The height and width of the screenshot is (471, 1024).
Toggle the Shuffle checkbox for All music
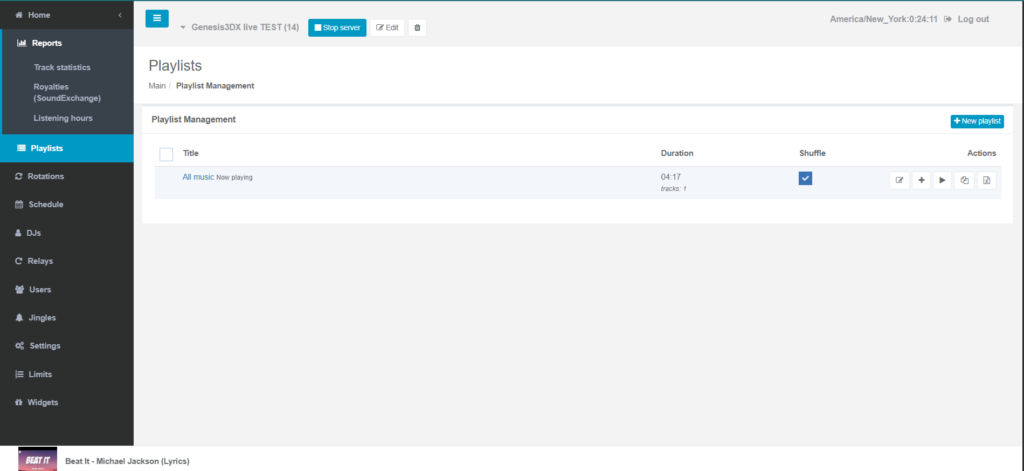(x=805, y=178)
